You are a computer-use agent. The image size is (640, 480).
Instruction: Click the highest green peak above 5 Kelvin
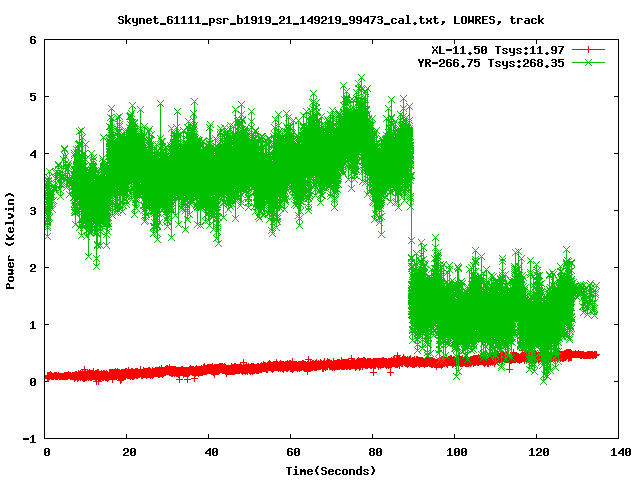tap(360, 76)
